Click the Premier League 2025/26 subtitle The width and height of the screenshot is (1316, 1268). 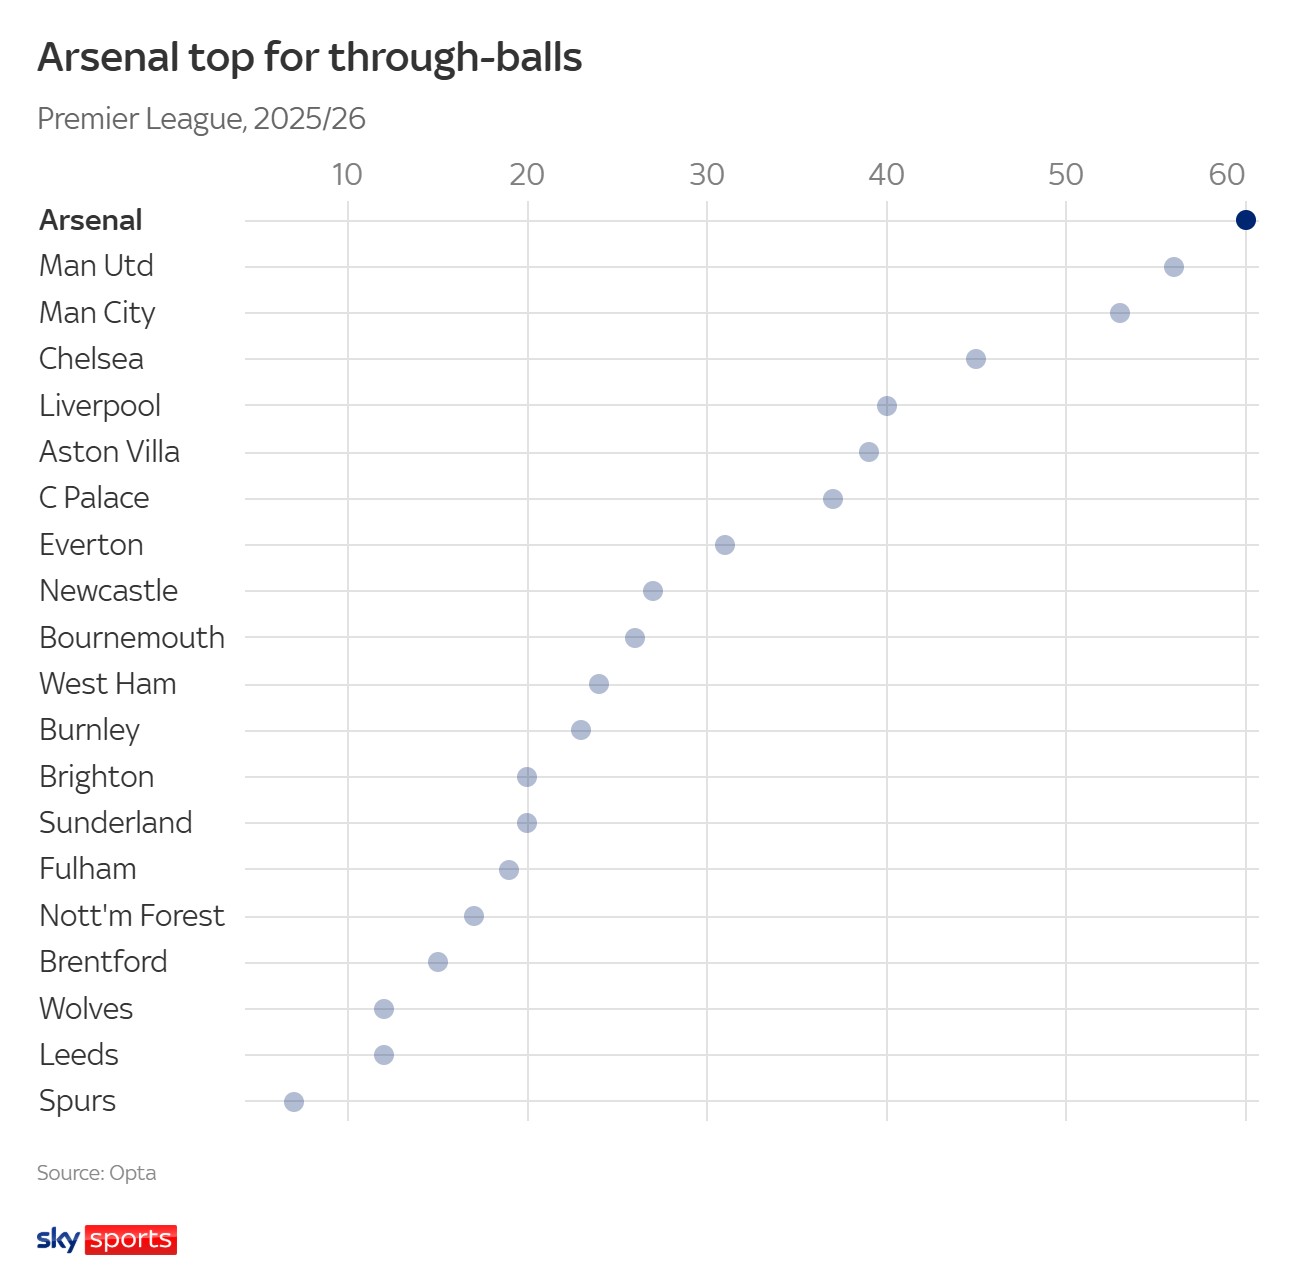click(x=201, y=119)
